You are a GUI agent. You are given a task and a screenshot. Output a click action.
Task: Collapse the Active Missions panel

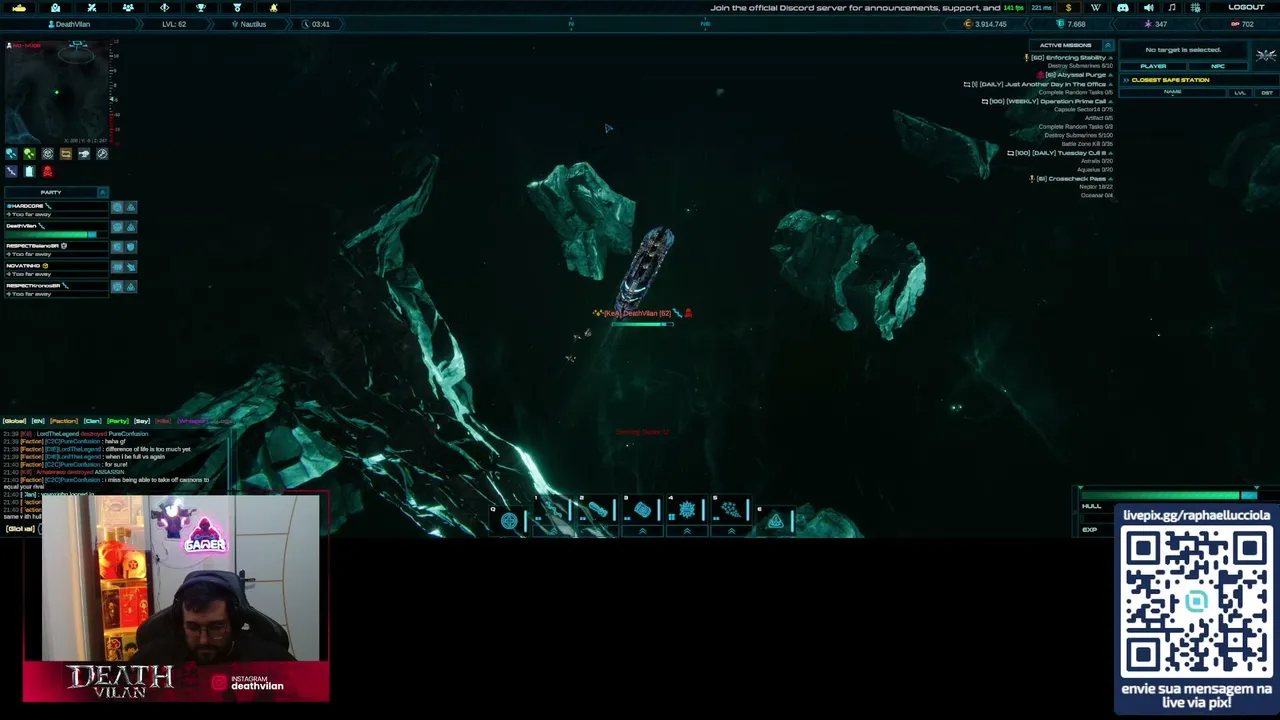[x=1107, y=45]
